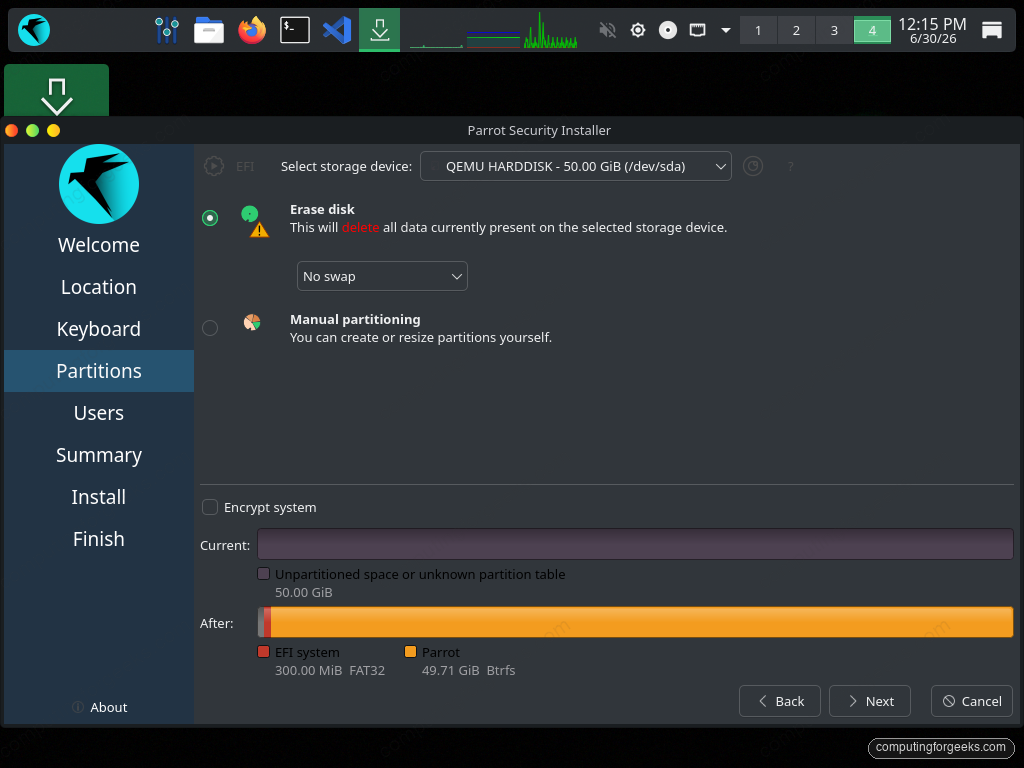Open the No swap dropdown

pyautogui.click(x=382, y=276)
